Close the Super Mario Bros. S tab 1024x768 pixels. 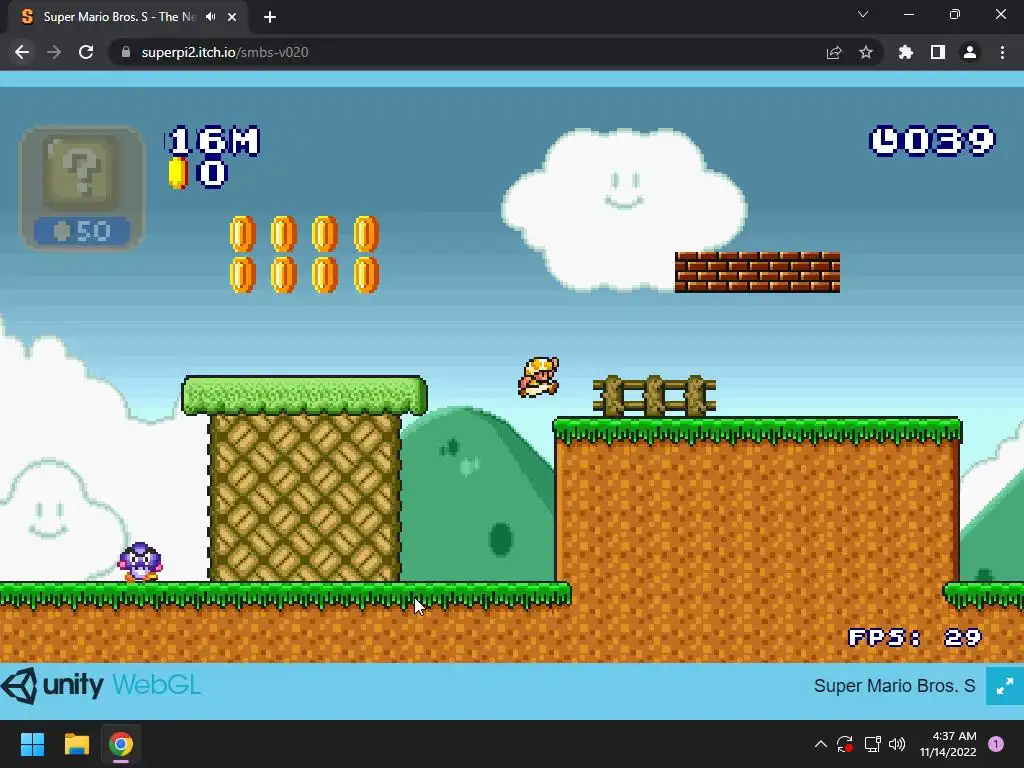point(232,17)
